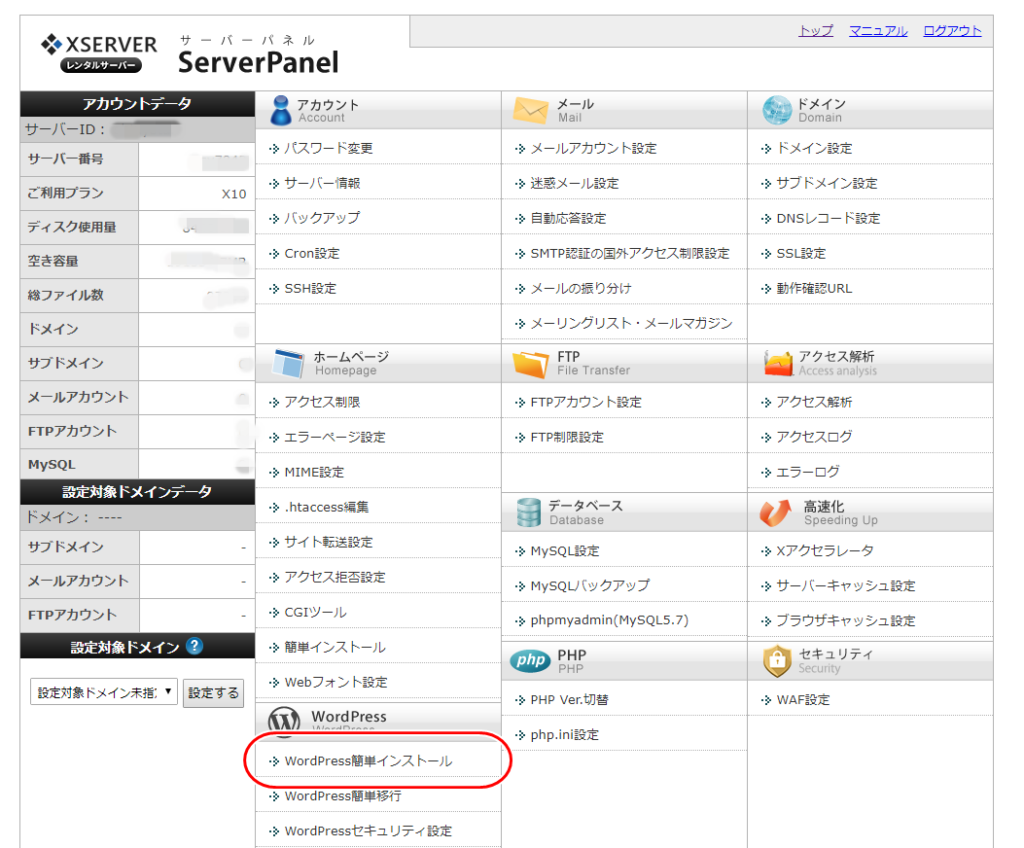
Task: Open MIME設定
Action: (314, 472)
